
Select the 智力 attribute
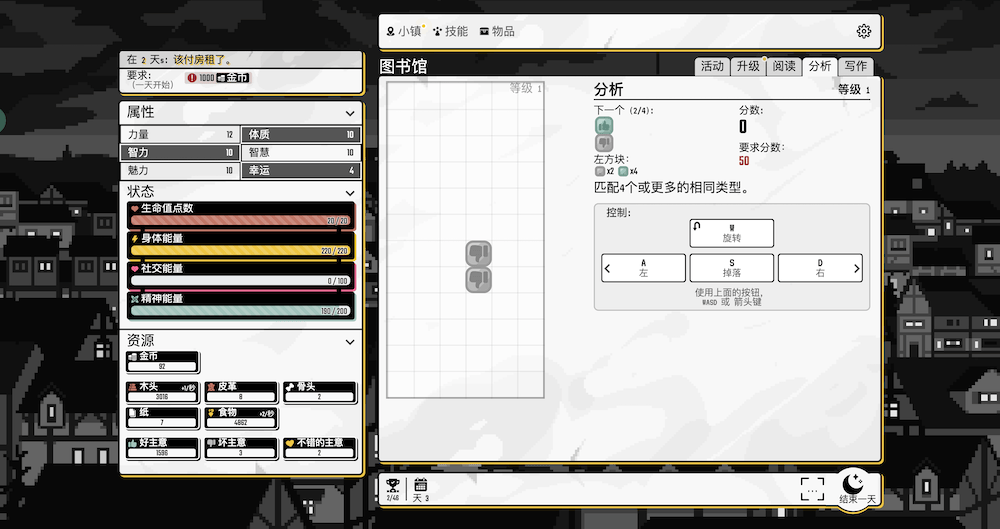click(x=180, y=153)
